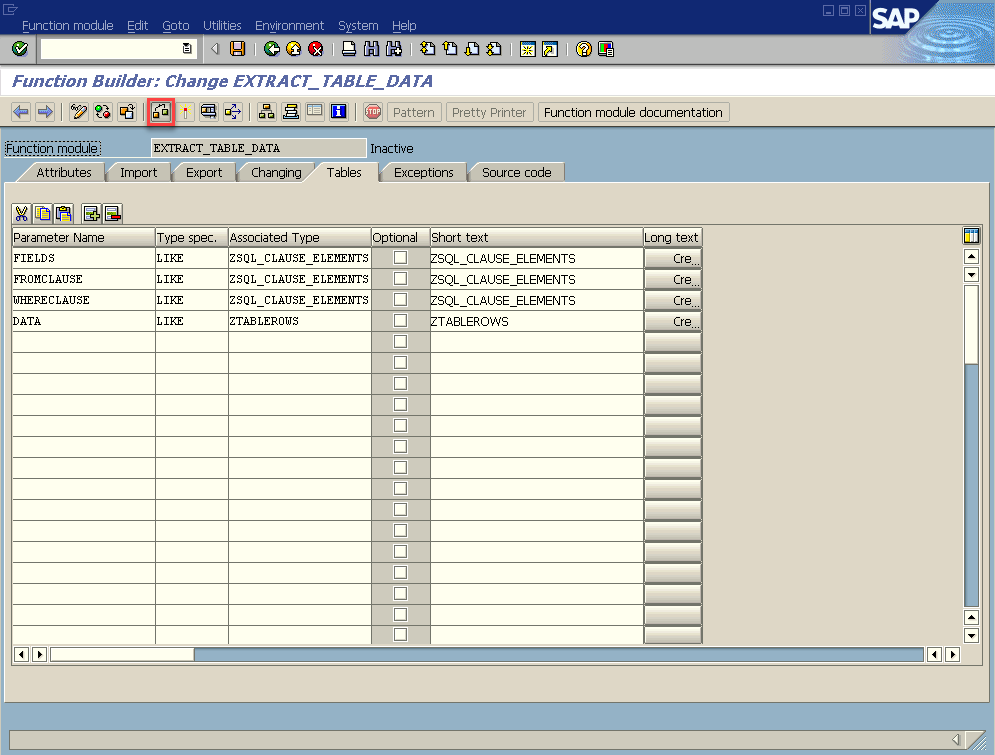Toggle Optional checkbox for FIELDS parameter
995x755 pixels.
(x=400, y=258)
